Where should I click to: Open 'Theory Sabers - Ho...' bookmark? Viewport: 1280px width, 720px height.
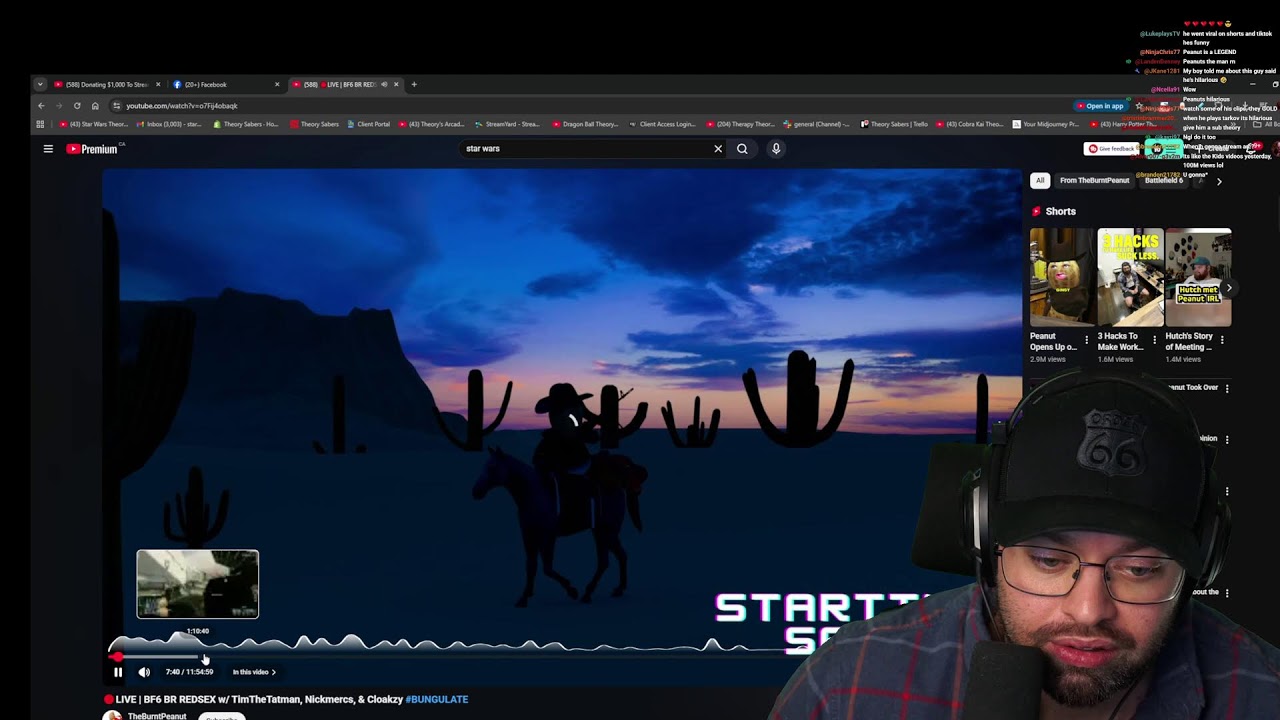click(x=246, y=124)
